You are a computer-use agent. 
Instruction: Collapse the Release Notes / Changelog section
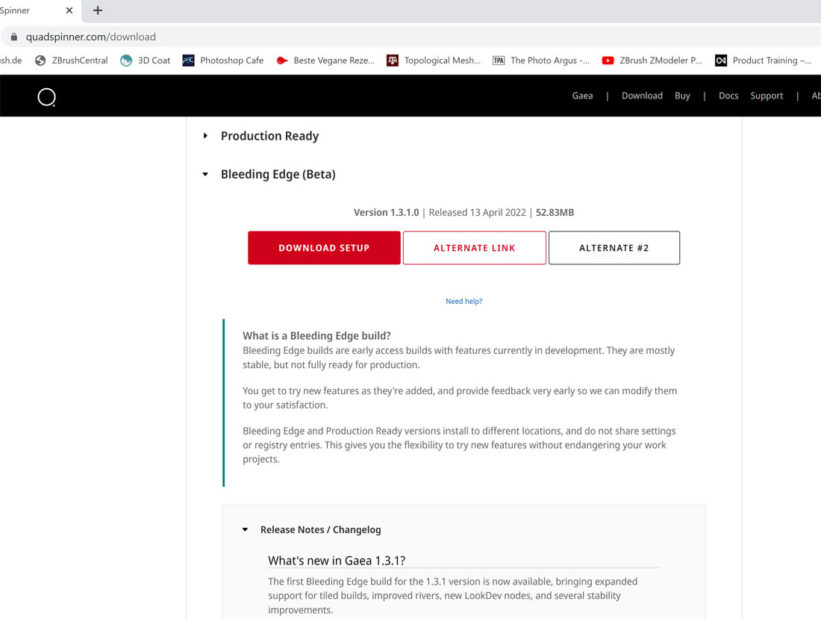coord(245,529)
